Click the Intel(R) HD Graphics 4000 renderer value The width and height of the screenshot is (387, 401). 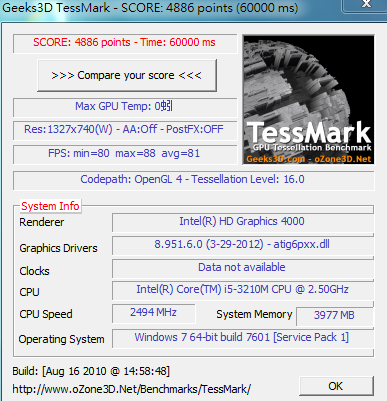click(x=242, y=222)
